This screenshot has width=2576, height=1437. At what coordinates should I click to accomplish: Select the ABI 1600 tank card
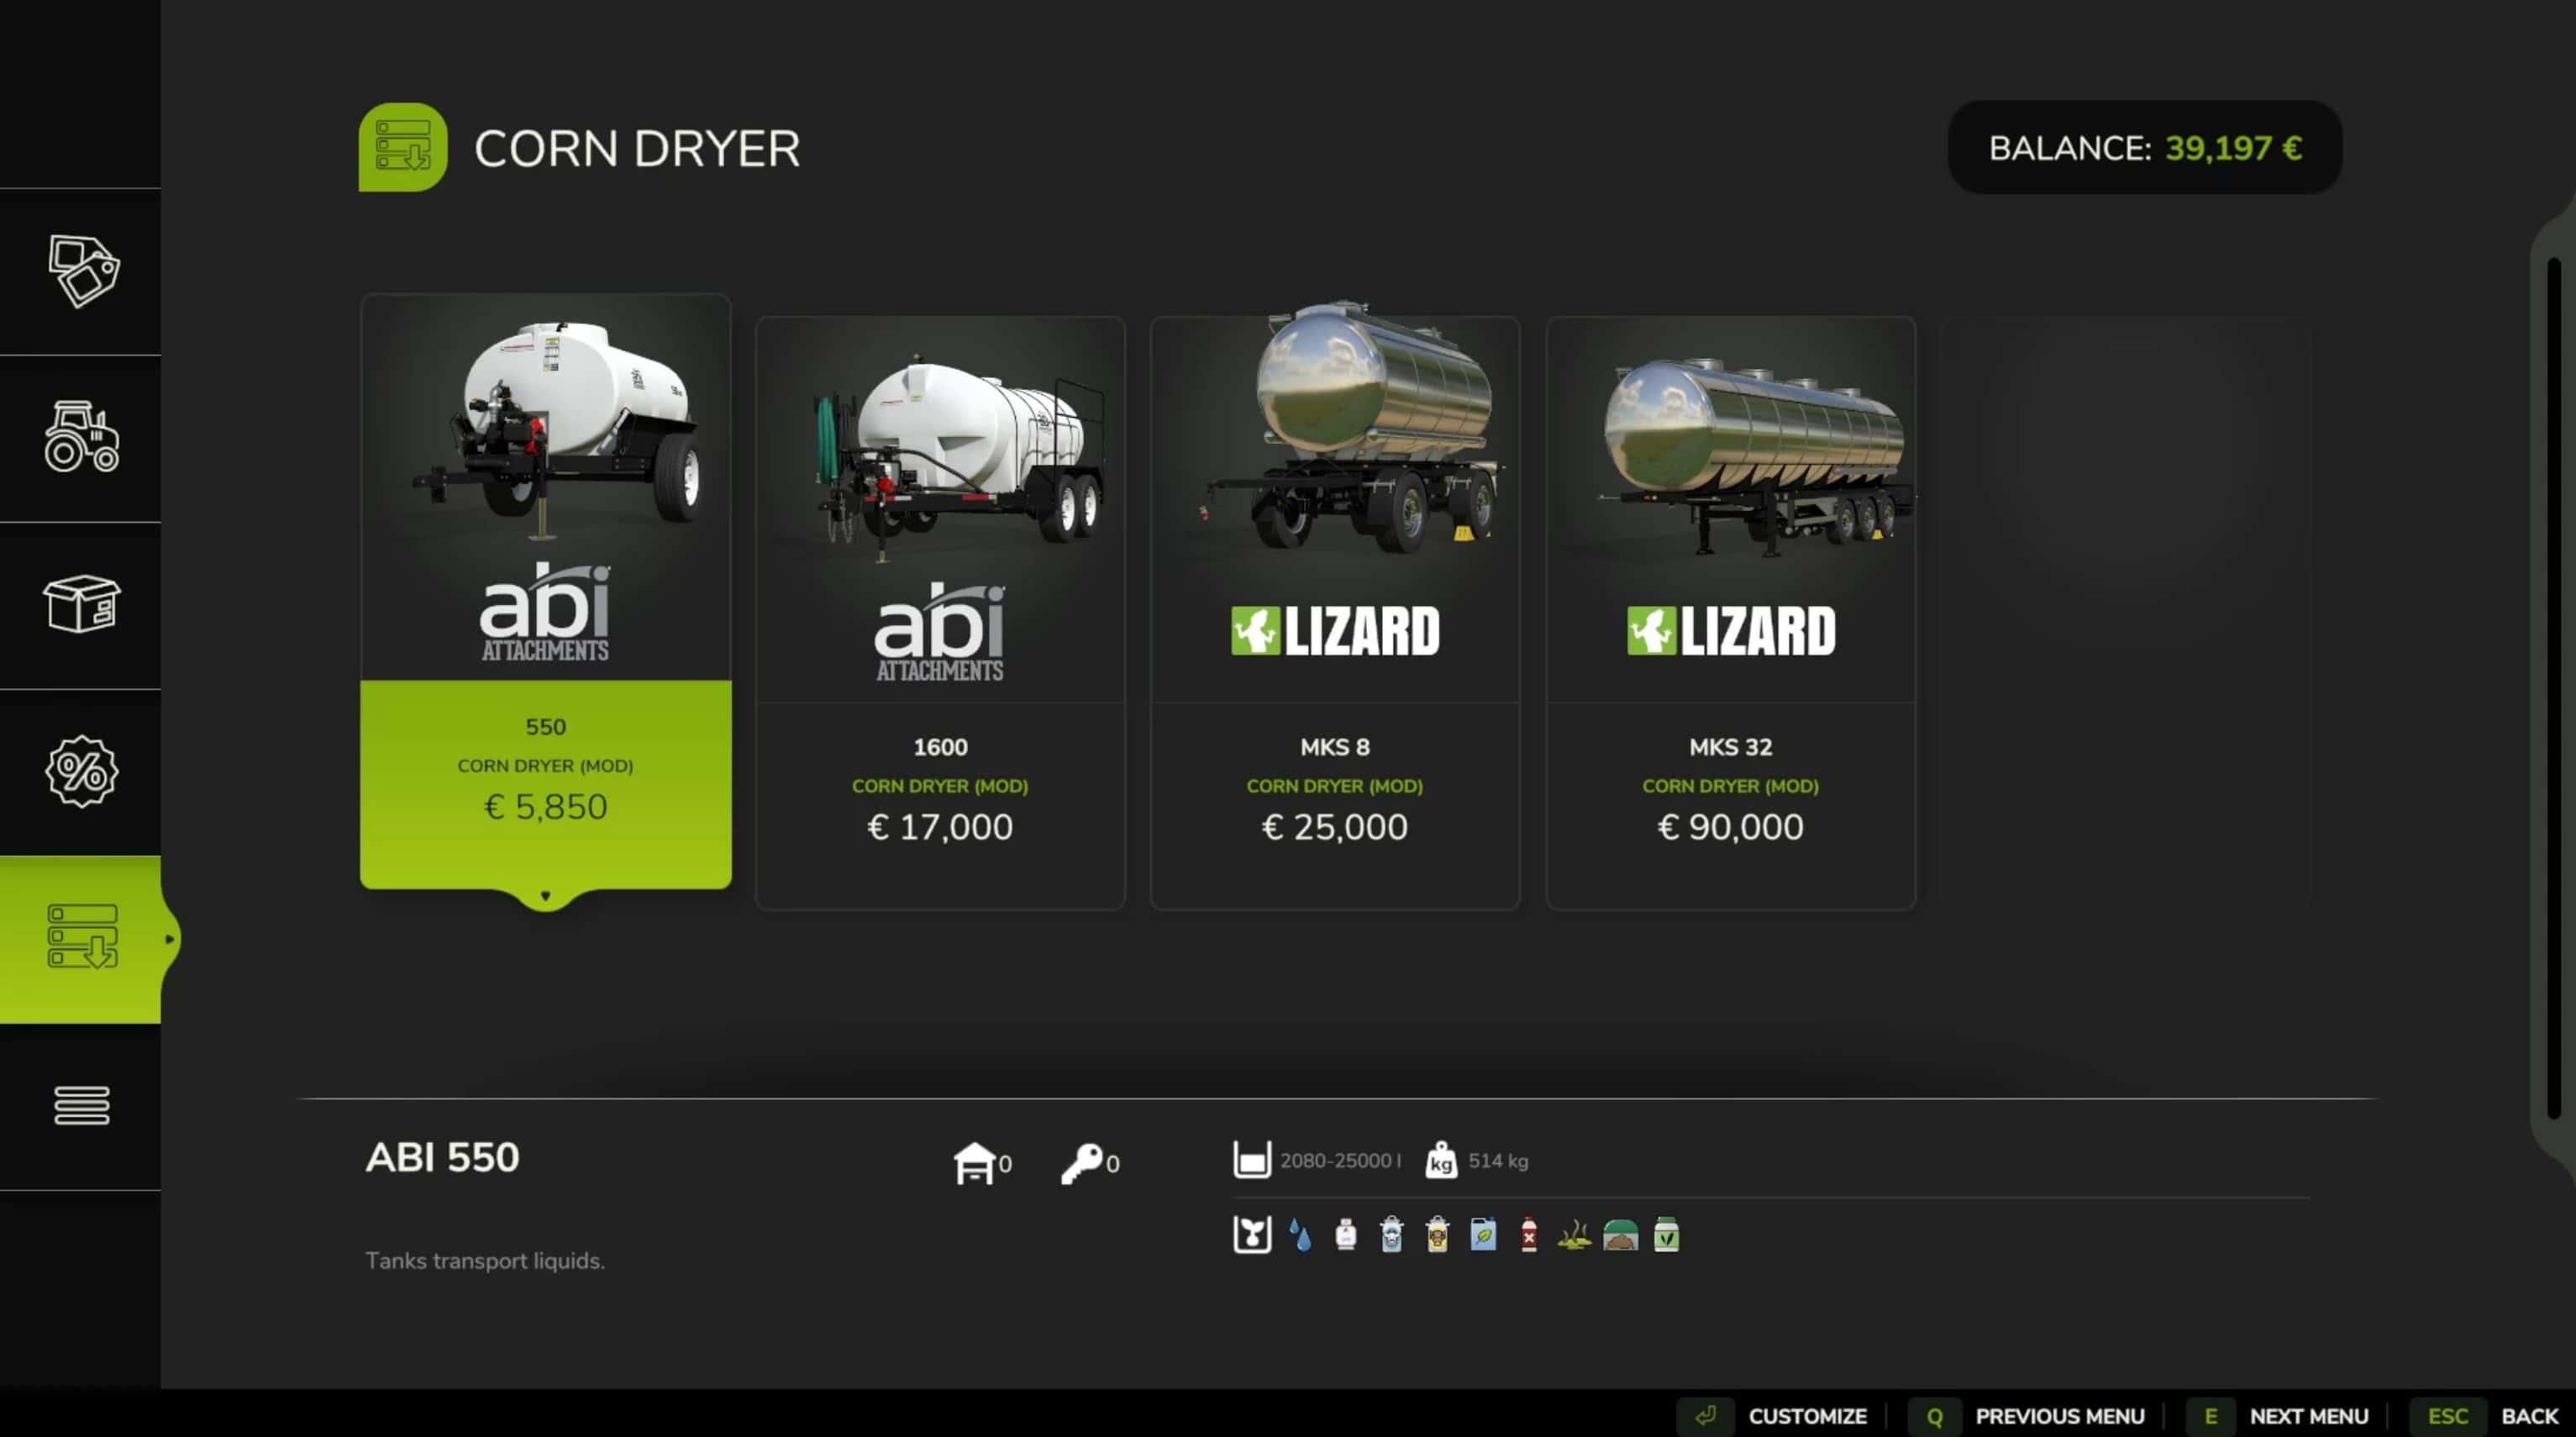940,612
